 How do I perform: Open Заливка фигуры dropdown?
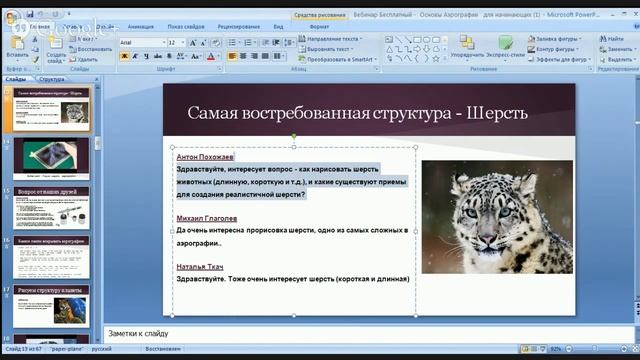pyautogui.click(x=555, y=39)
